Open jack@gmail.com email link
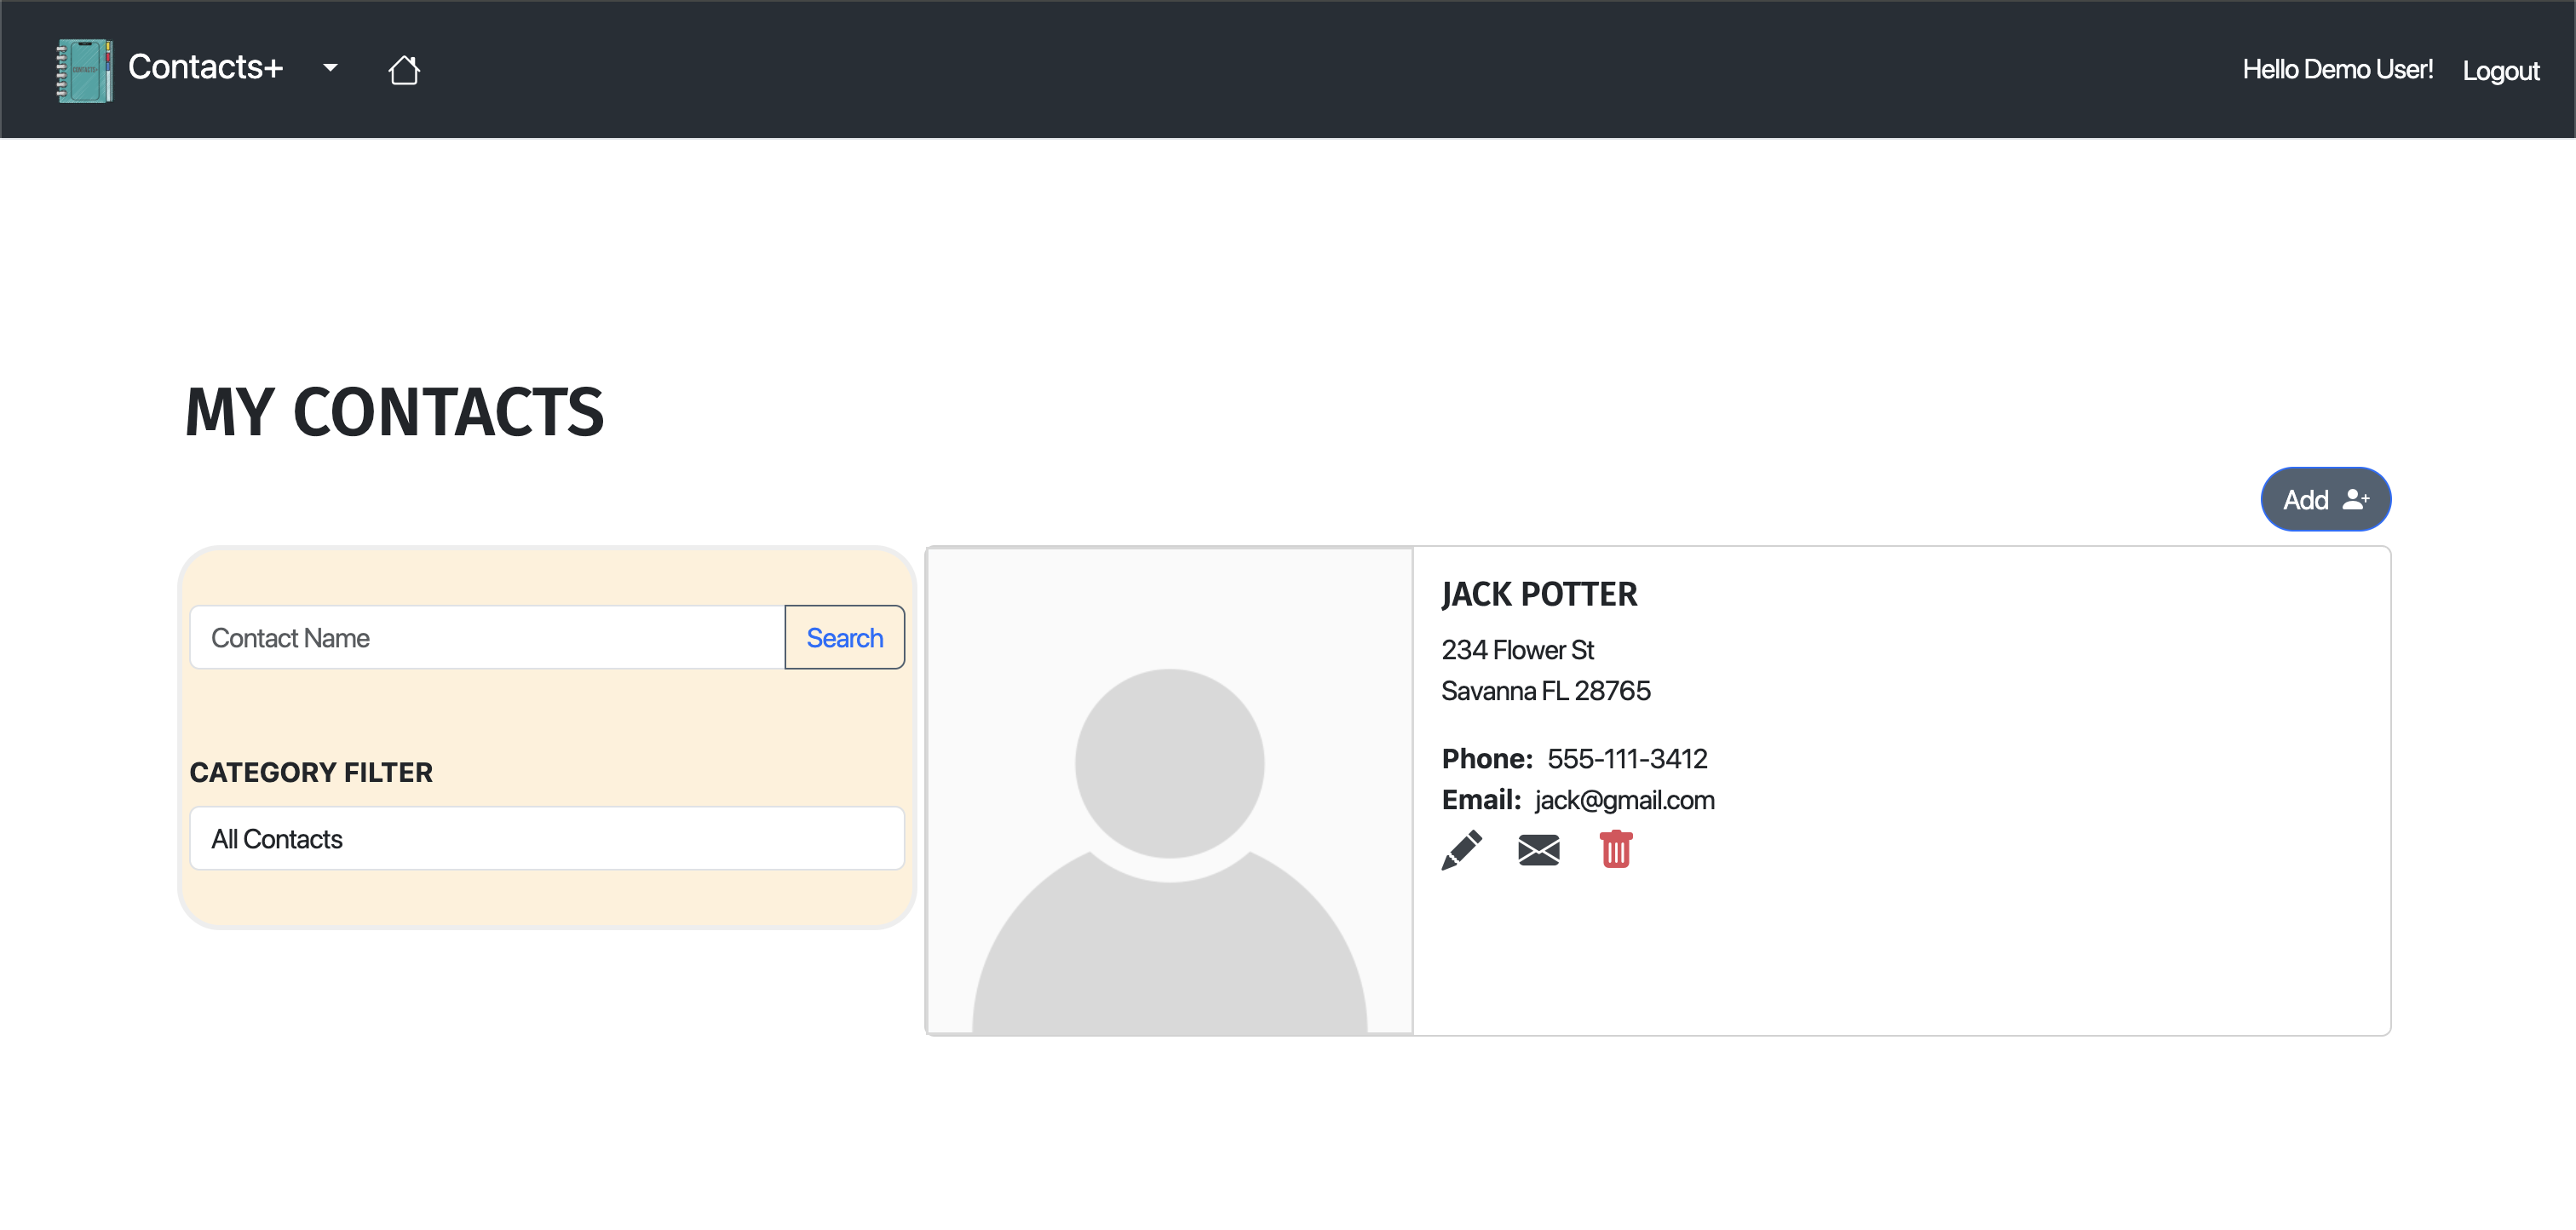 tap(1624, 799)
